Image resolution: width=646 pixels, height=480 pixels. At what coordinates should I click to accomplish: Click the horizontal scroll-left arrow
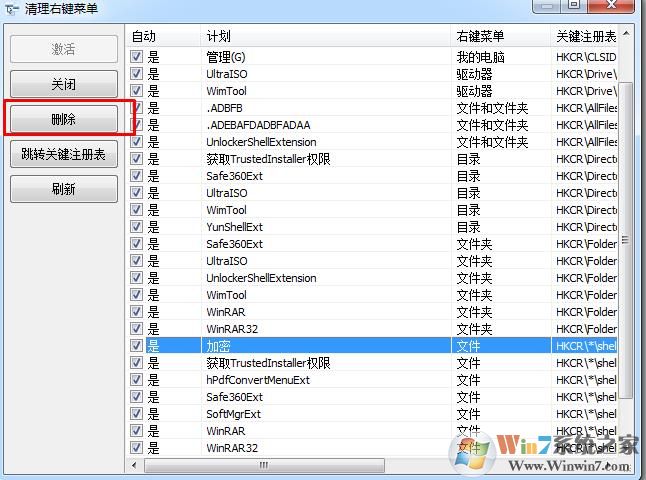134,465
